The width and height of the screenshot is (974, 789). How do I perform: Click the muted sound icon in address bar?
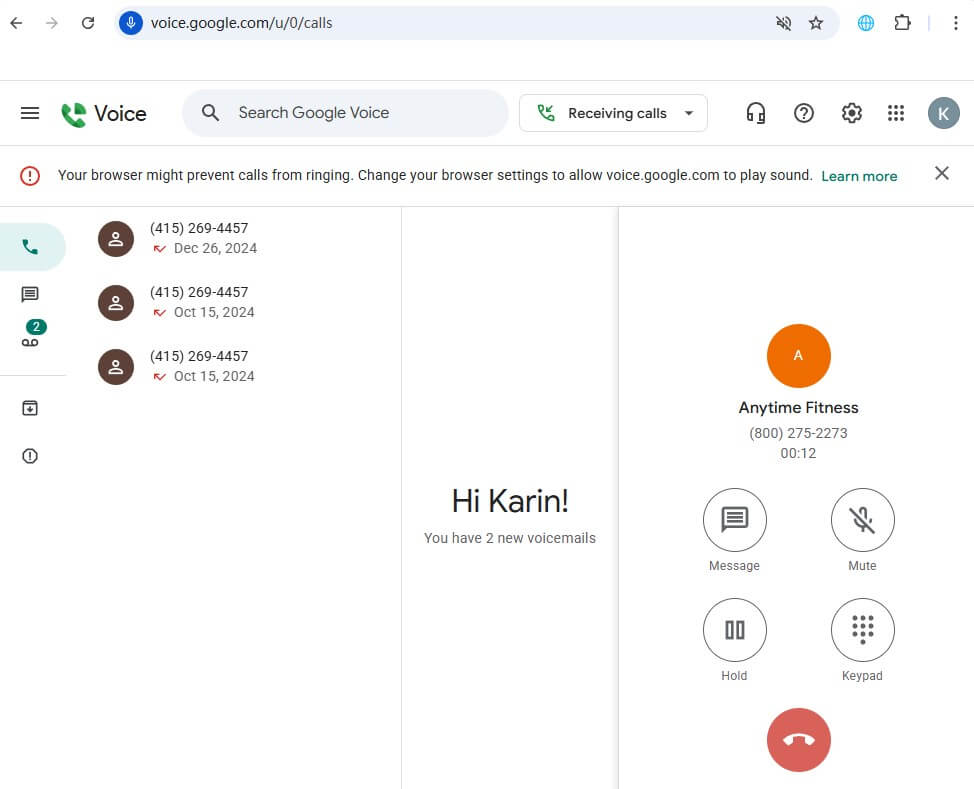click(x=783, y=23)
